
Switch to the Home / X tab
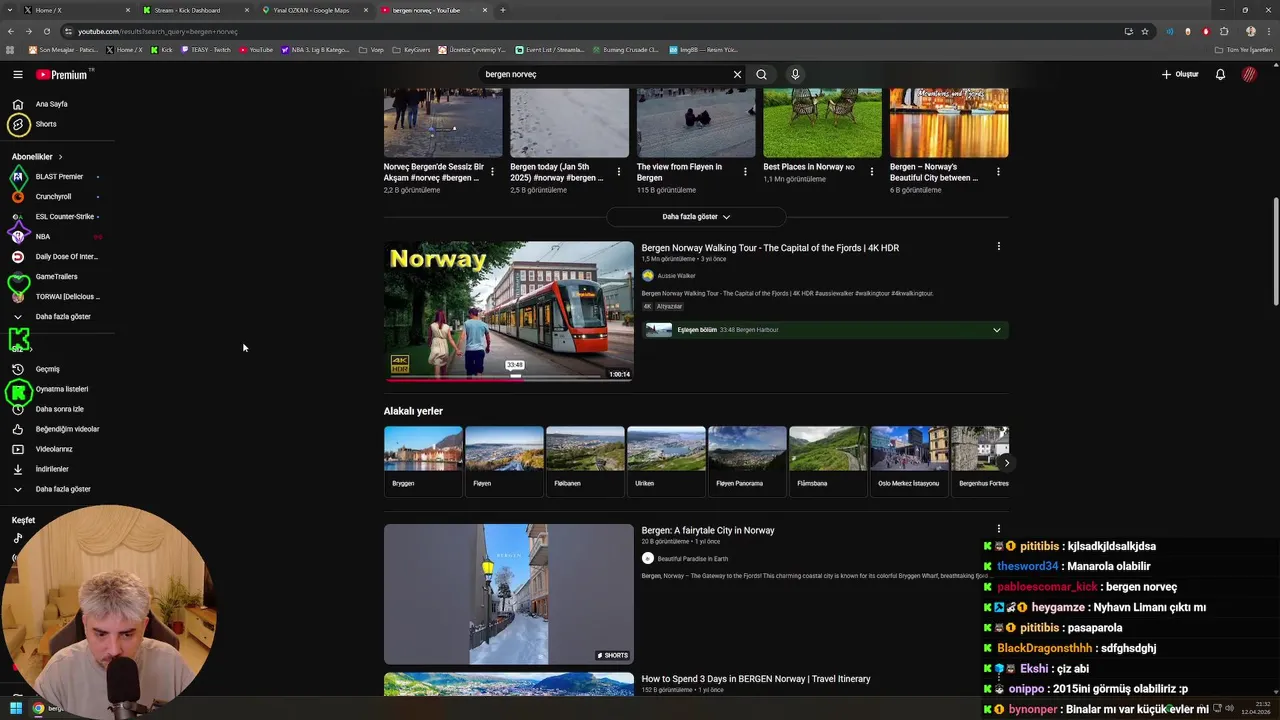point(75,10)
